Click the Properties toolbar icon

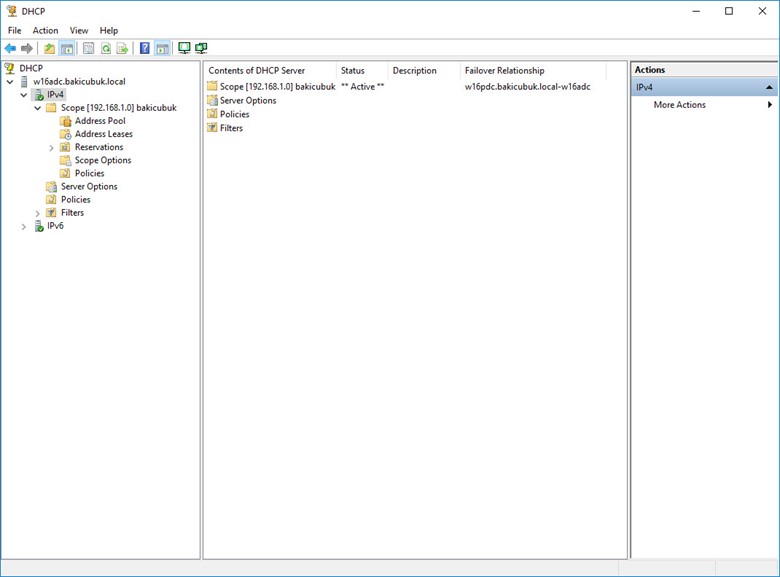[88, 48]
